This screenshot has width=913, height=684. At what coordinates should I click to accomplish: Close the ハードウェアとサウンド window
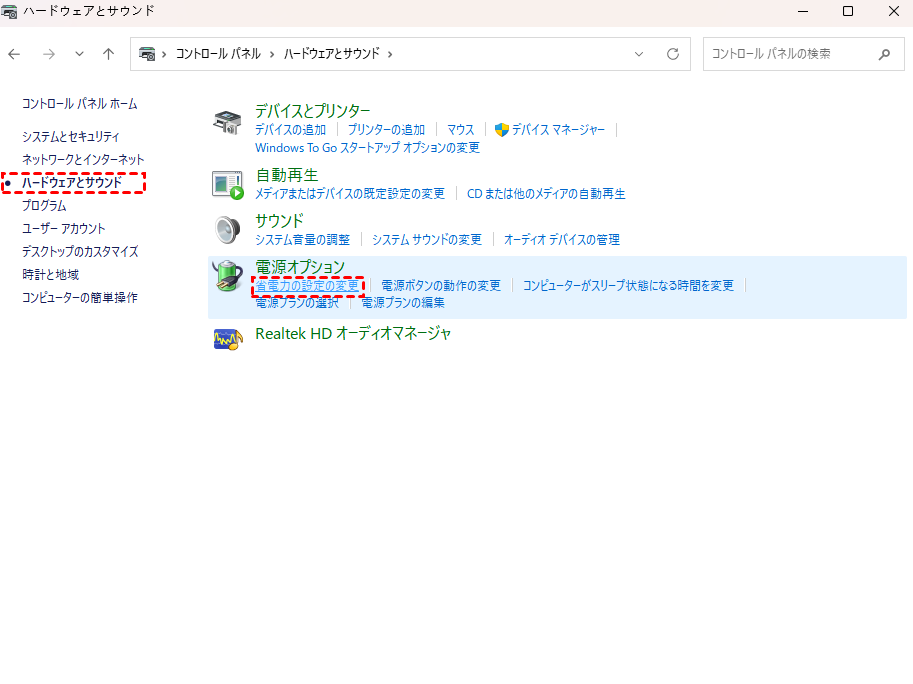[893, 11]
